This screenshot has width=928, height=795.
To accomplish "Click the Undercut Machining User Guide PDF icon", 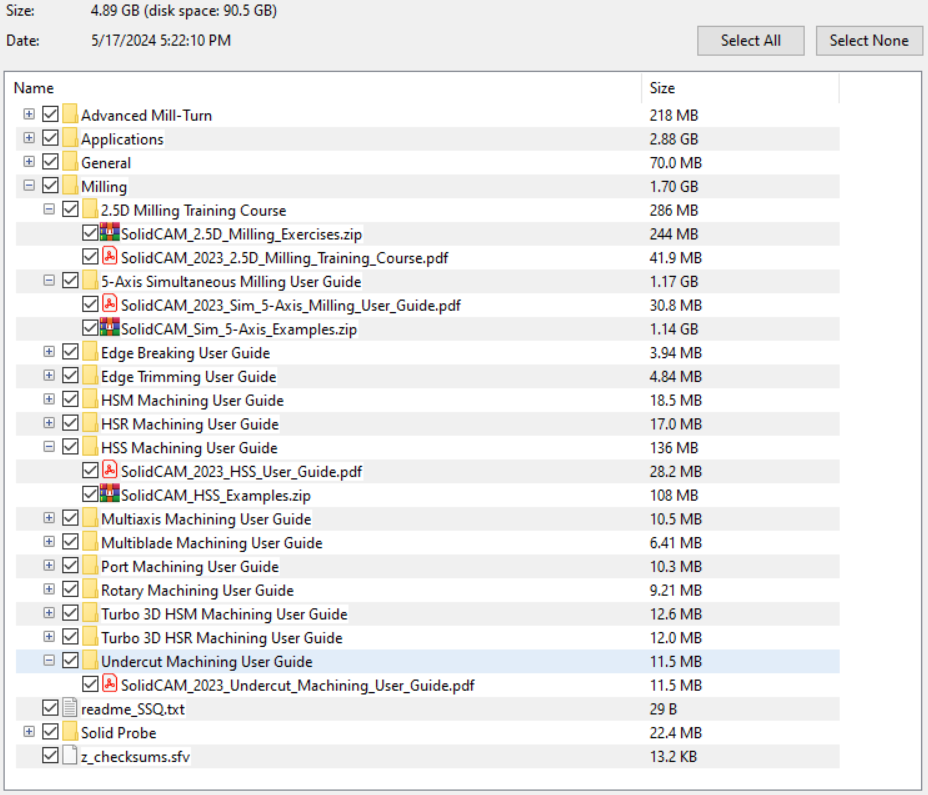I will [x=109, y=683].
